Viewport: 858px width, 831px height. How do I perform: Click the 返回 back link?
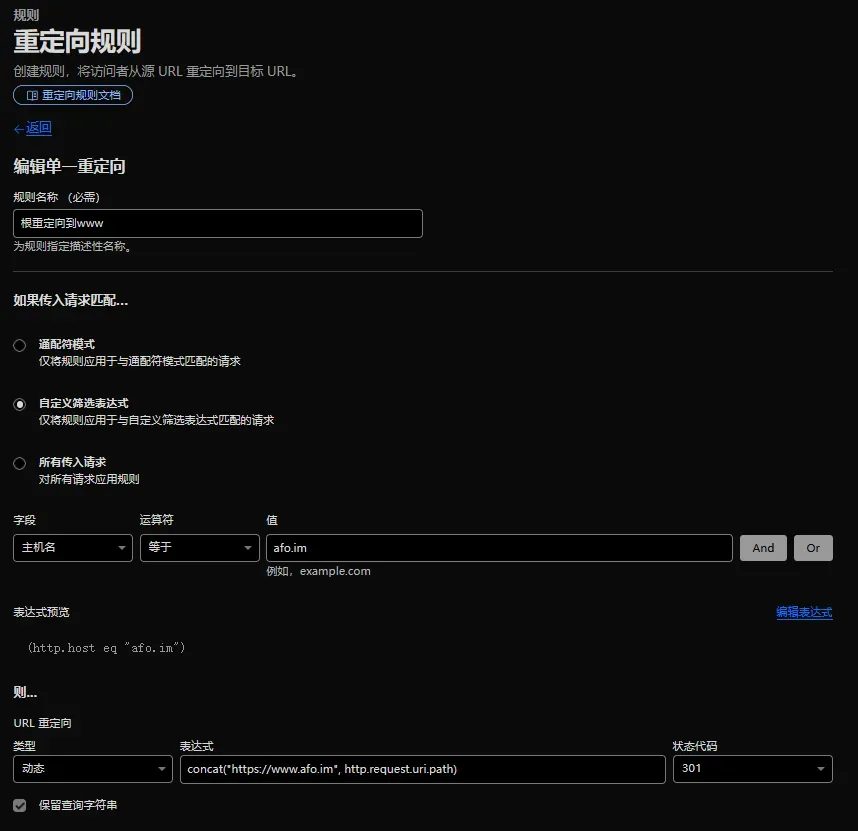pos(38,128)
